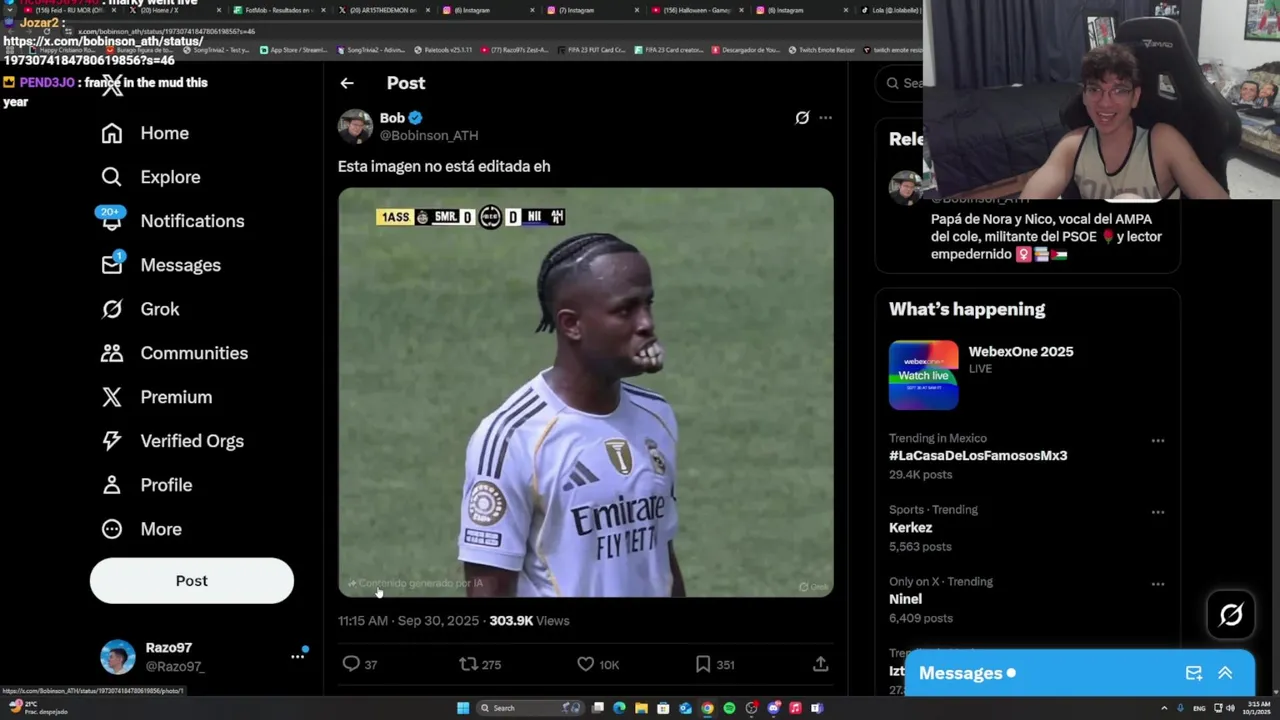Viewport: 1280px width, 720px height.
Task: Open Notifications with the 20+ badge
Action: tap(172, 221)
